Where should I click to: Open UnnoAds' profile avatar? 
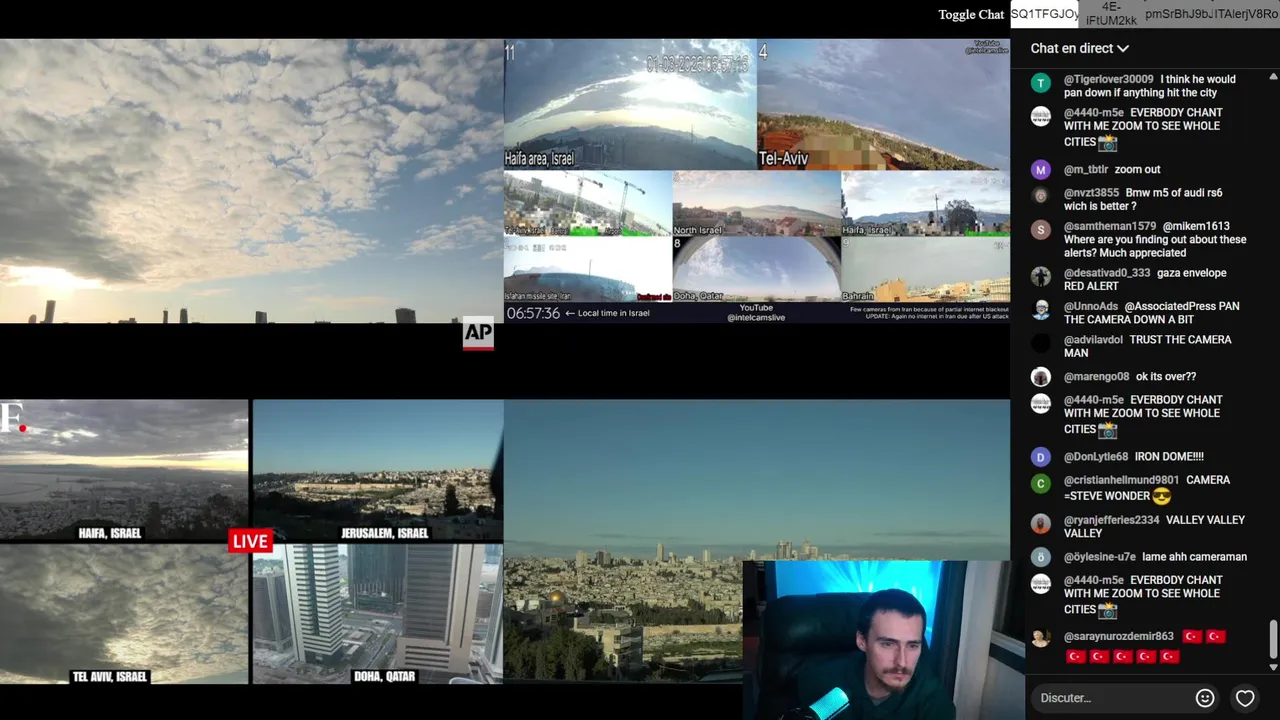pos(1041,310)
